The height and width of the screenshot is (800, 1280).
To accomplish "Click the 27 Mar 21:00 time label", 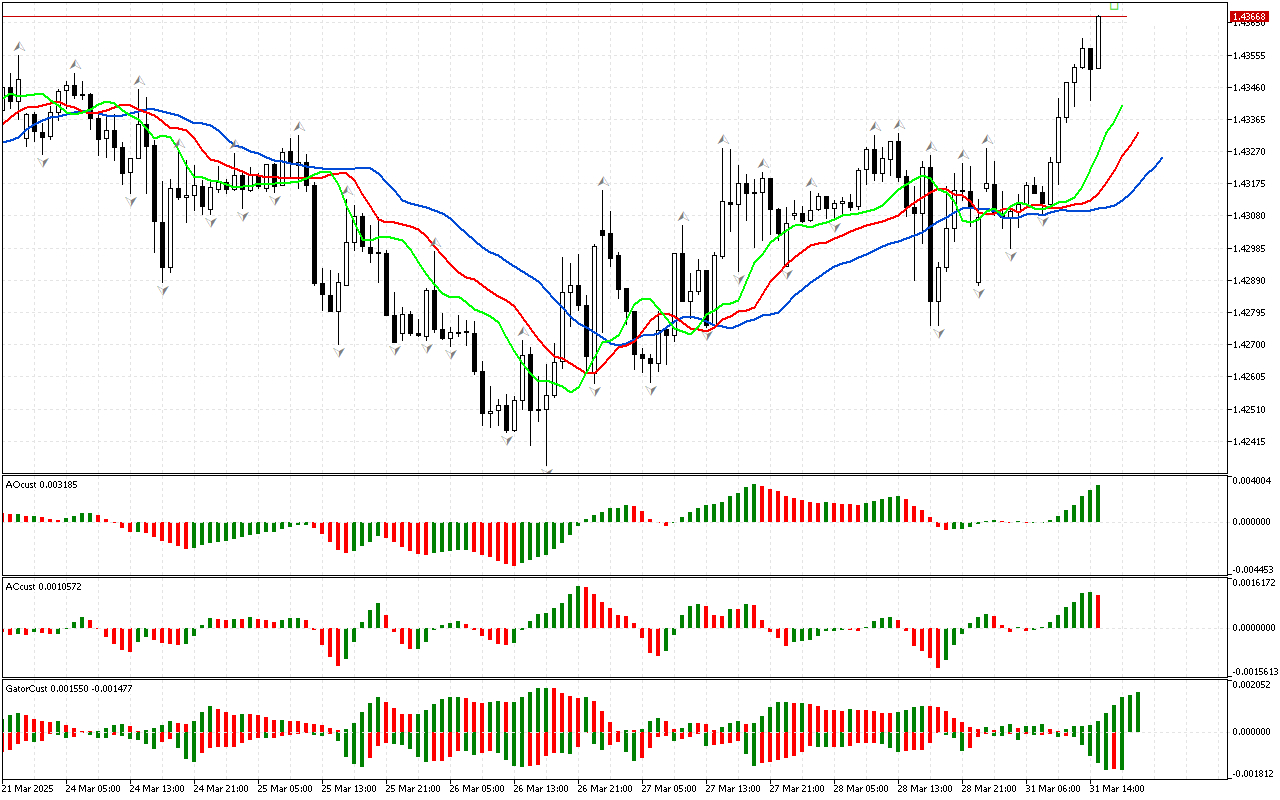I will [797, 788].
